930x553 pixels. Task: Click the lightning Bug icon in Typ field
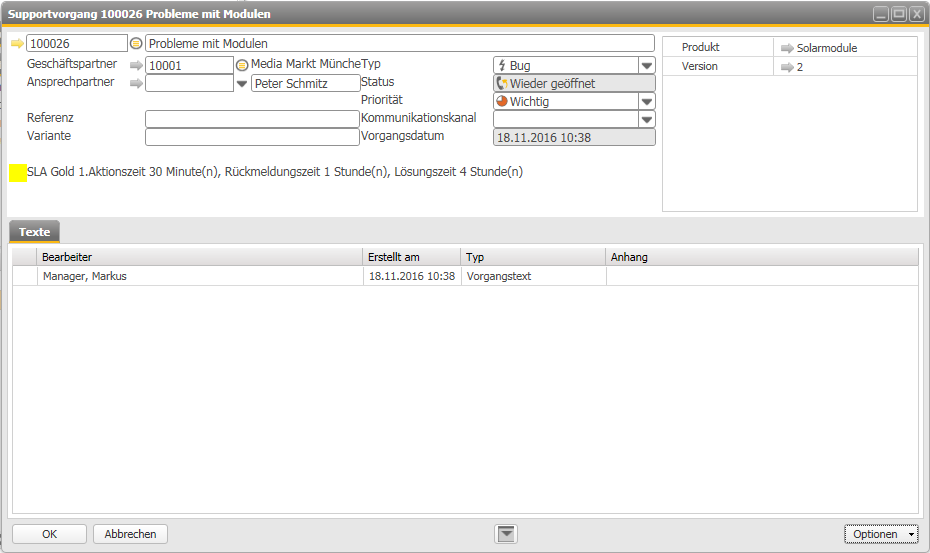(502, 65)
